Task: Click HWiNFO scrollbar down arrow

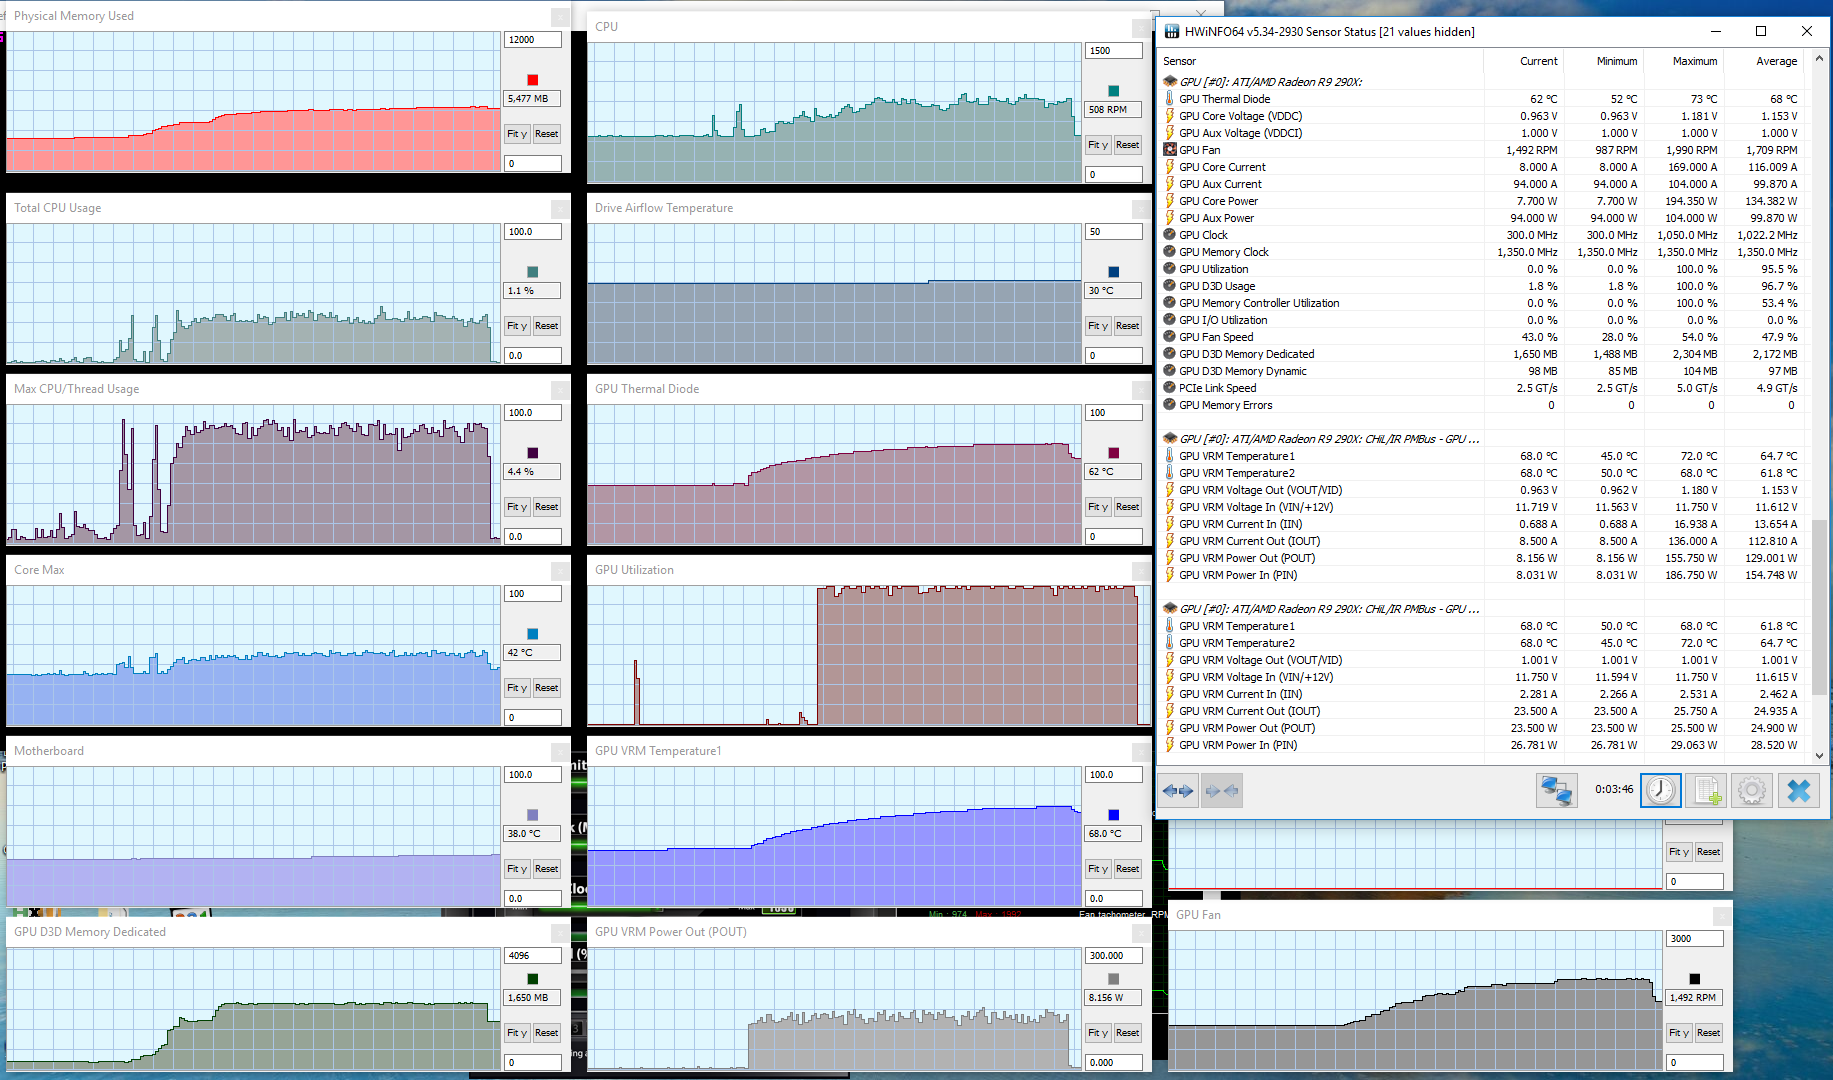Action: [x=1820, y=756]
